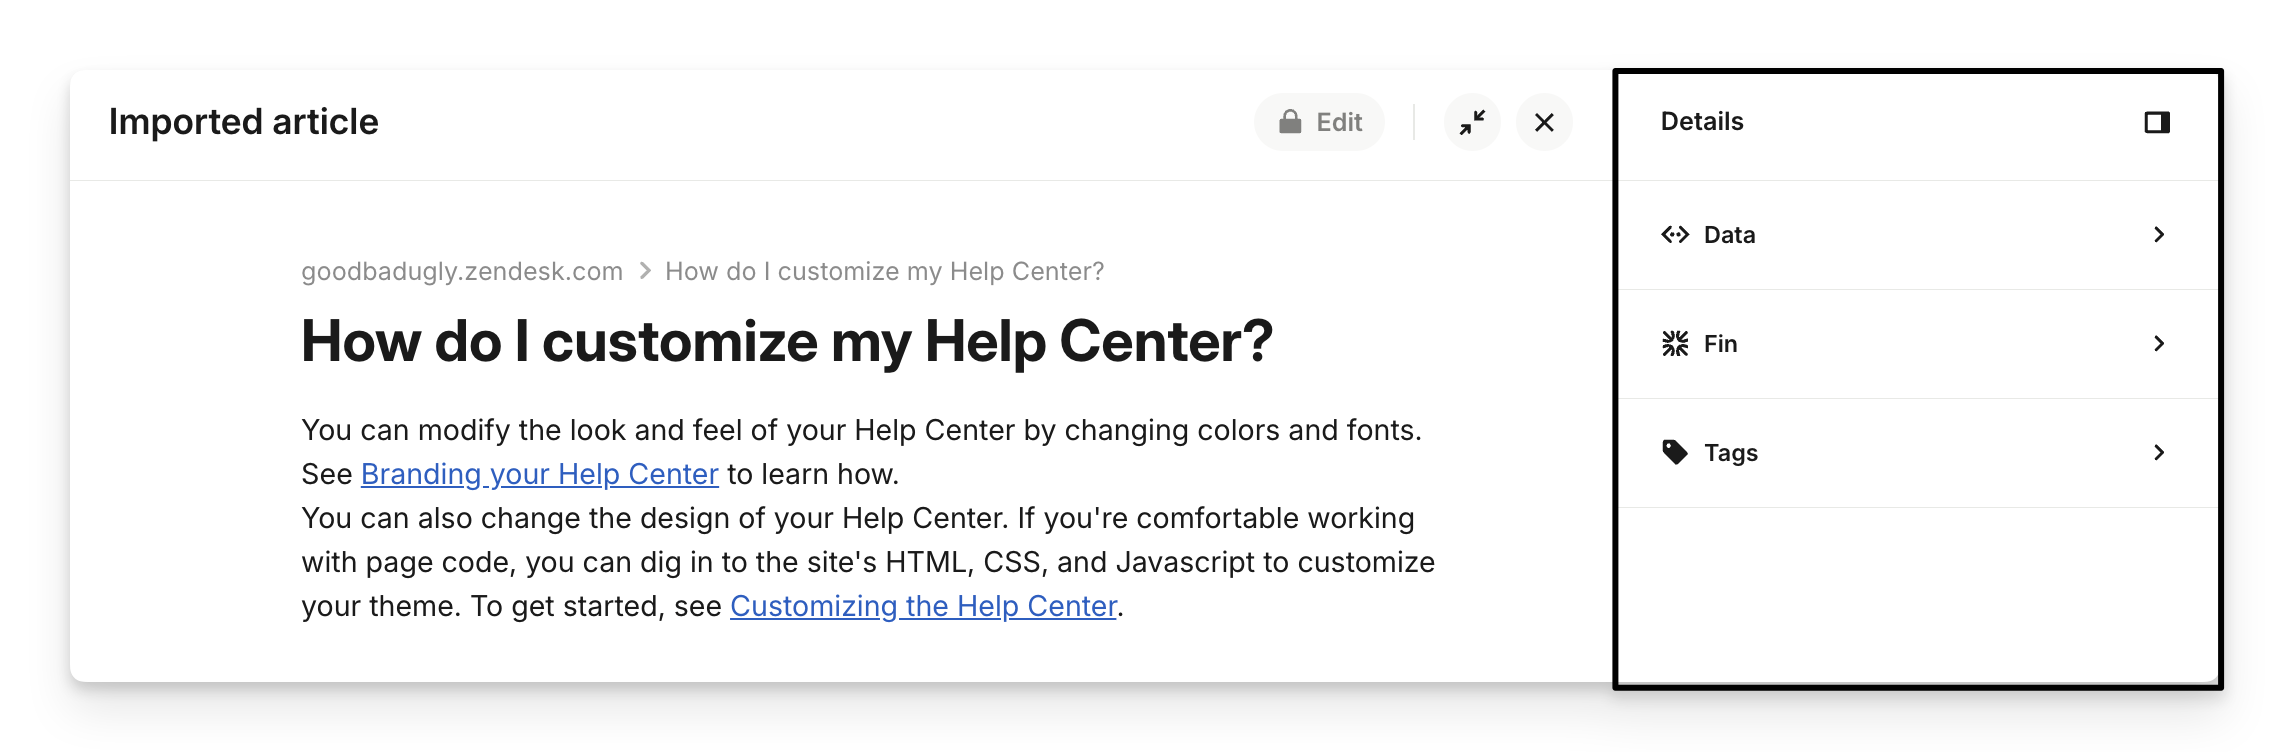2290x752 pixels.
Task: Expand the Fin section chevron
Action: (2159, 344)
